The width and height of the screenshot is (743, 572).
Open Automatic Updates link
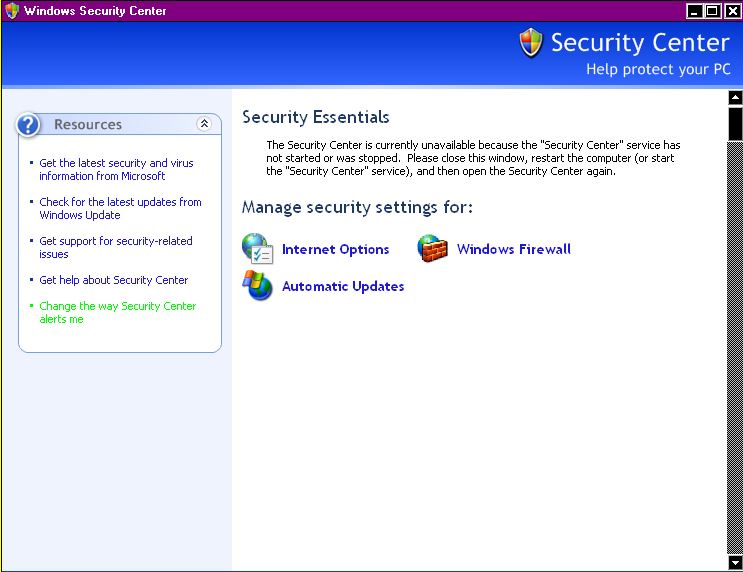(x=343, y=286)
